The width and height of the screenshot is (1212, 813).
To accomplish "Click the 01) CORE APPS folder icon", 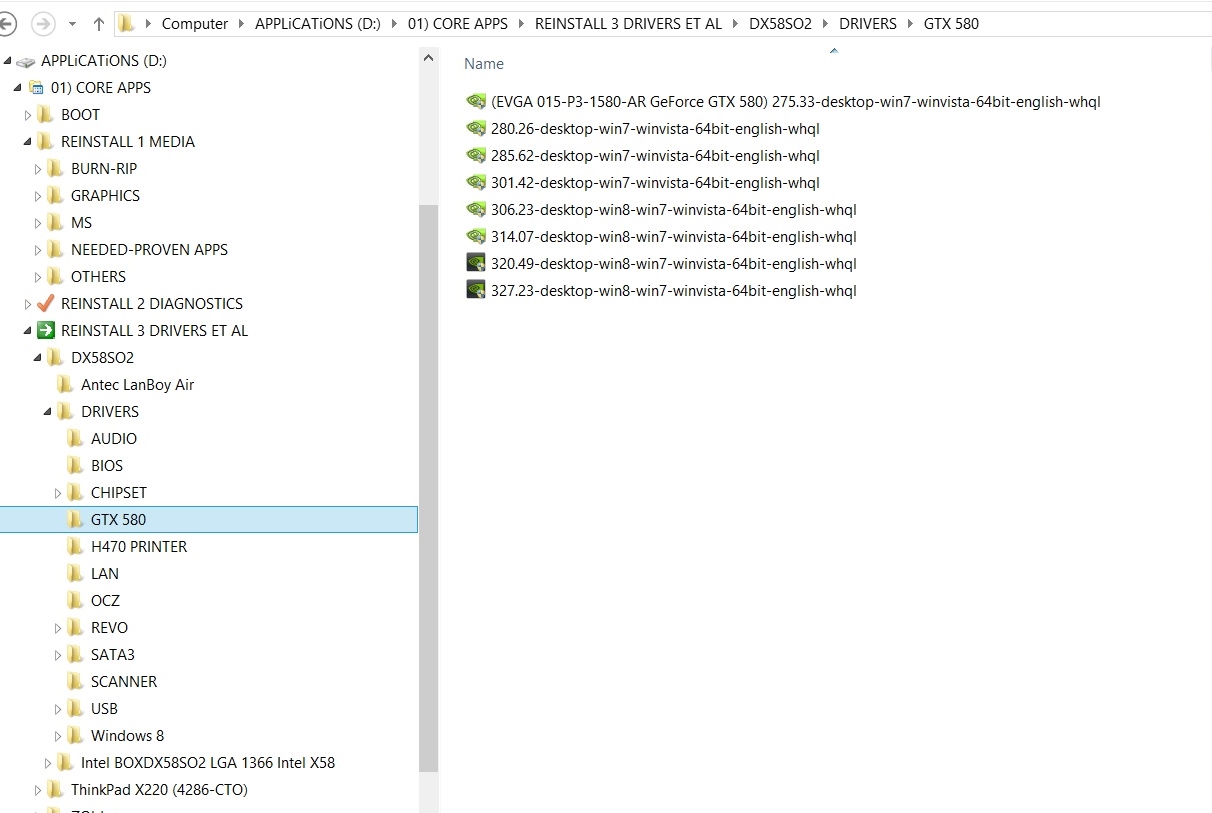I will [x=36, y=88].
